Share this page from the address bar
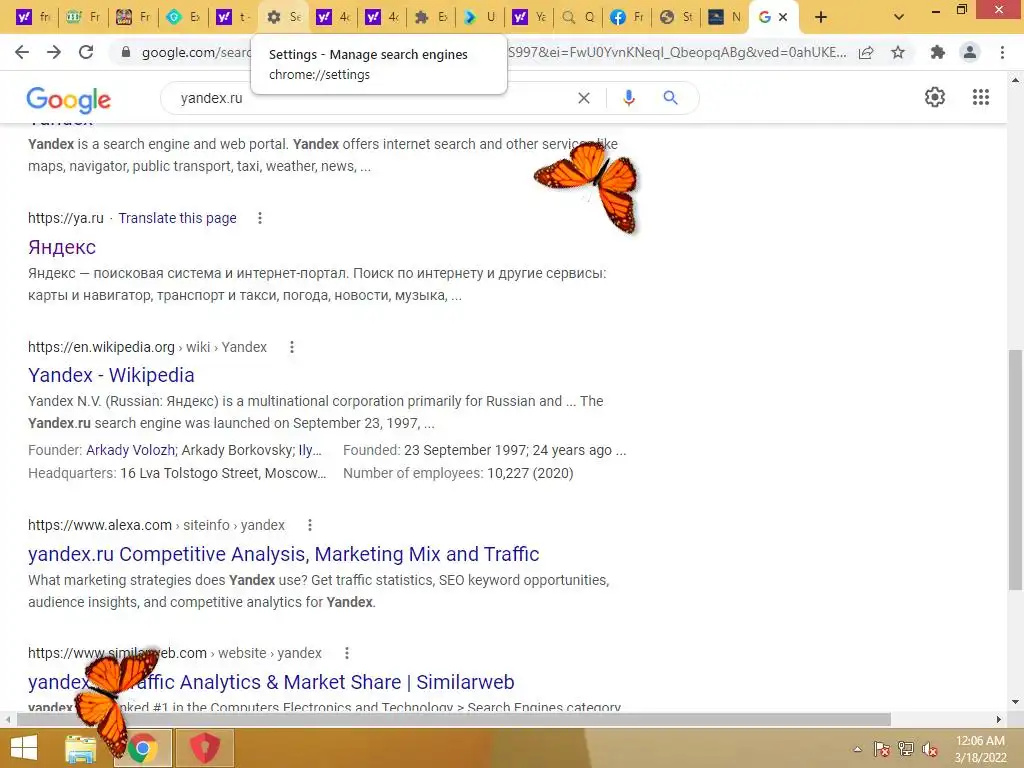The height and width of the screenshot is (768, 1024). pos(867,53)
